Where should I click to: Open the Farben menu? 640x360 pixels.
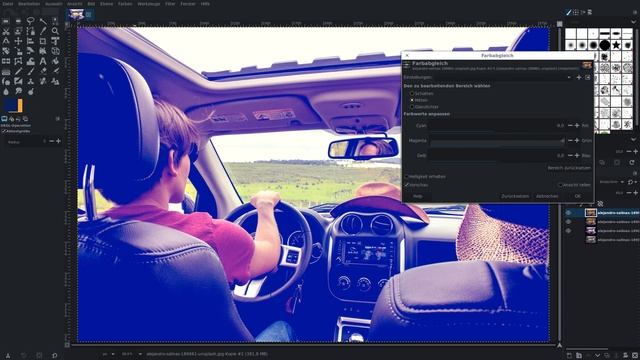tap(125, 4)
